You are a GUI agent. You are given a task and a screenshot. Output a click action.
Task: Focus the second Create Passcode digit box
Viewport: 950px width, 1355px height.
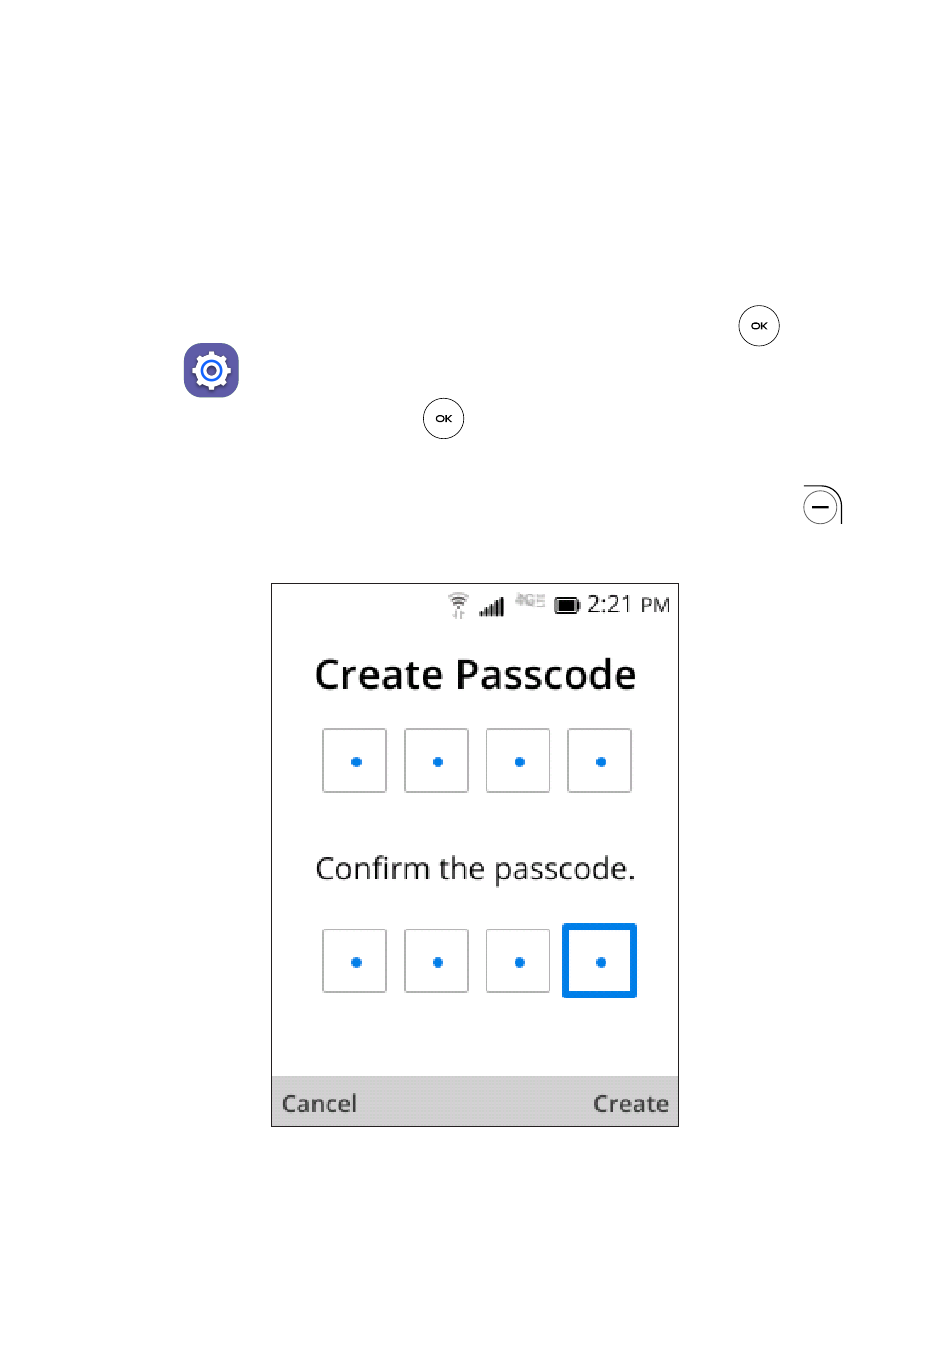tap(437, 761)
